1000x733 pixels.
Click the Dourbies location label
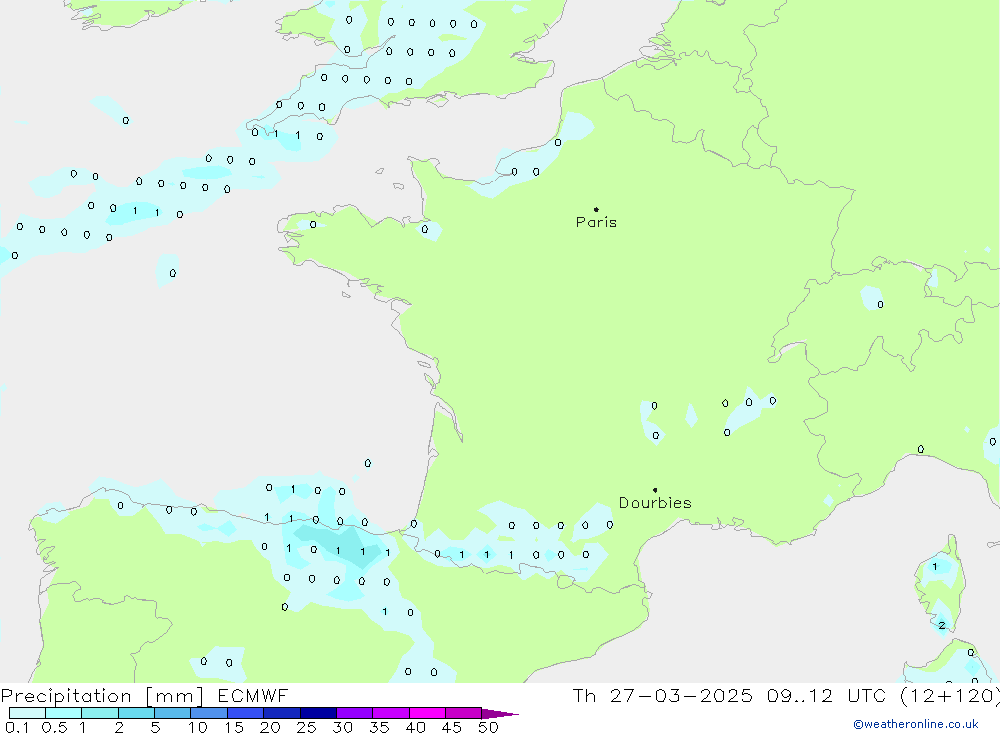[655, 503]
